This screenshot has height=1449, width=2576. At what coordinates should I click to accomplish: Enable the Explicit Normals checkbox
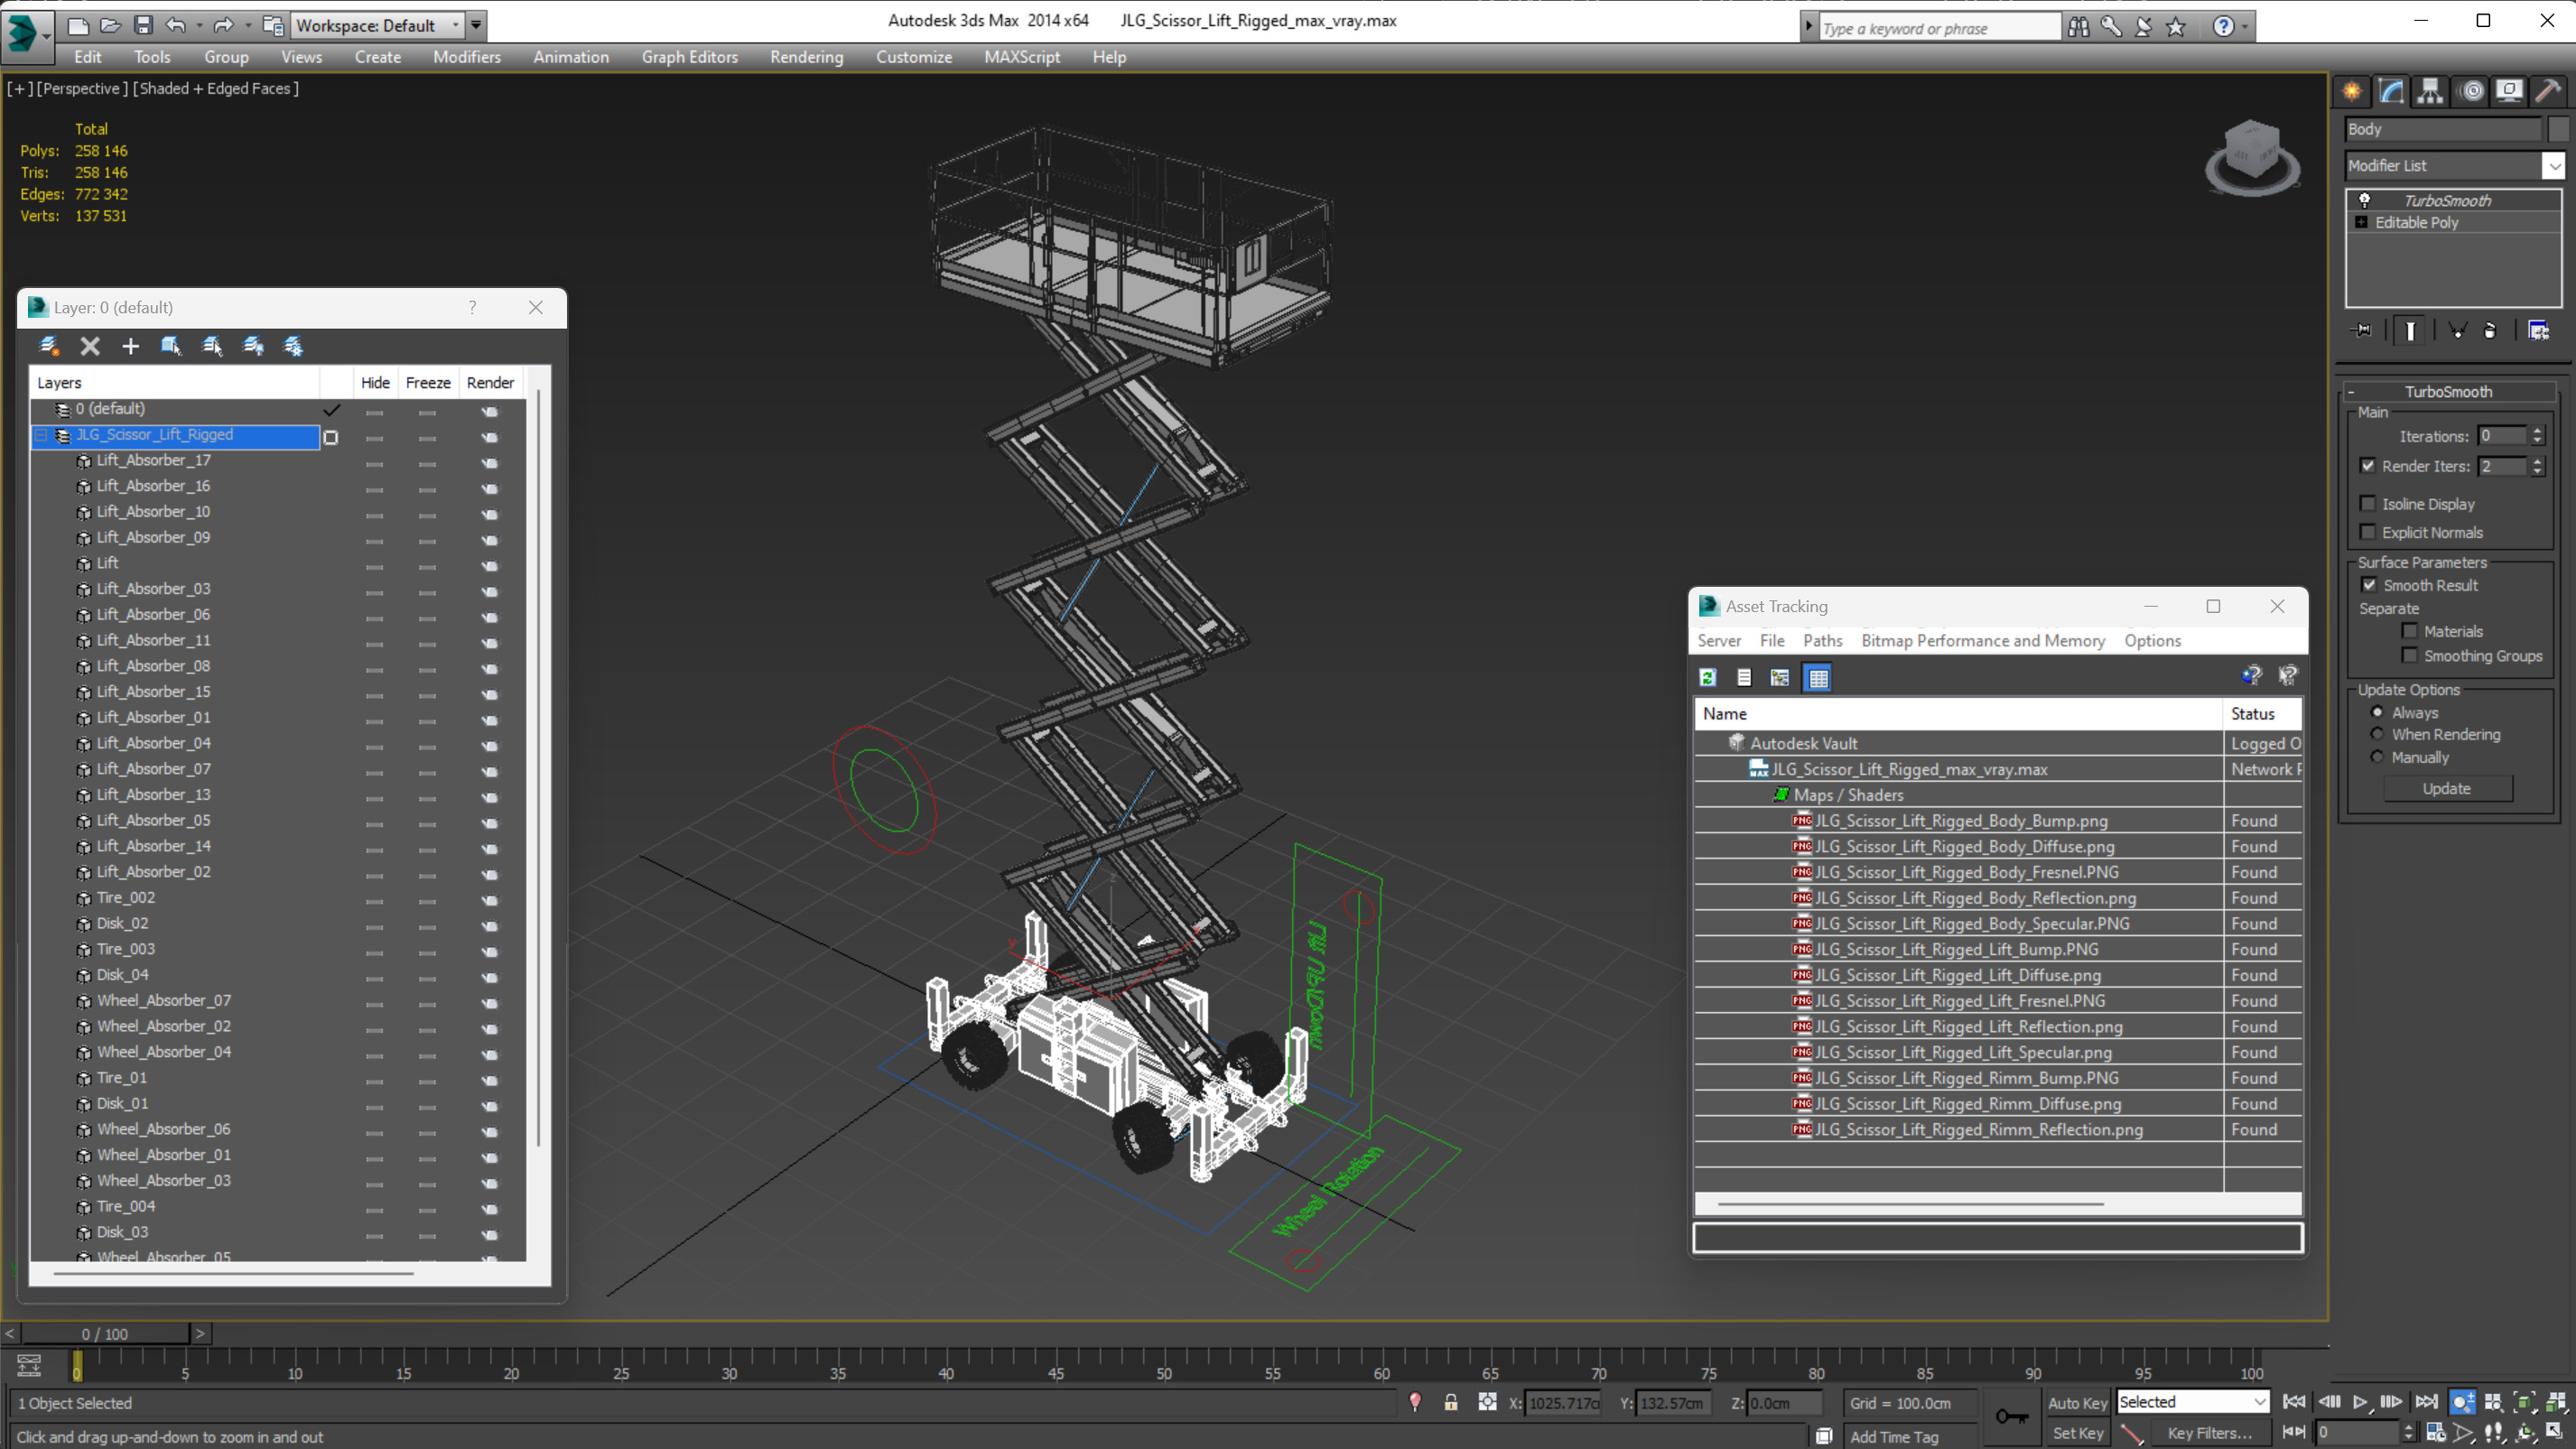pos(2367,531)
